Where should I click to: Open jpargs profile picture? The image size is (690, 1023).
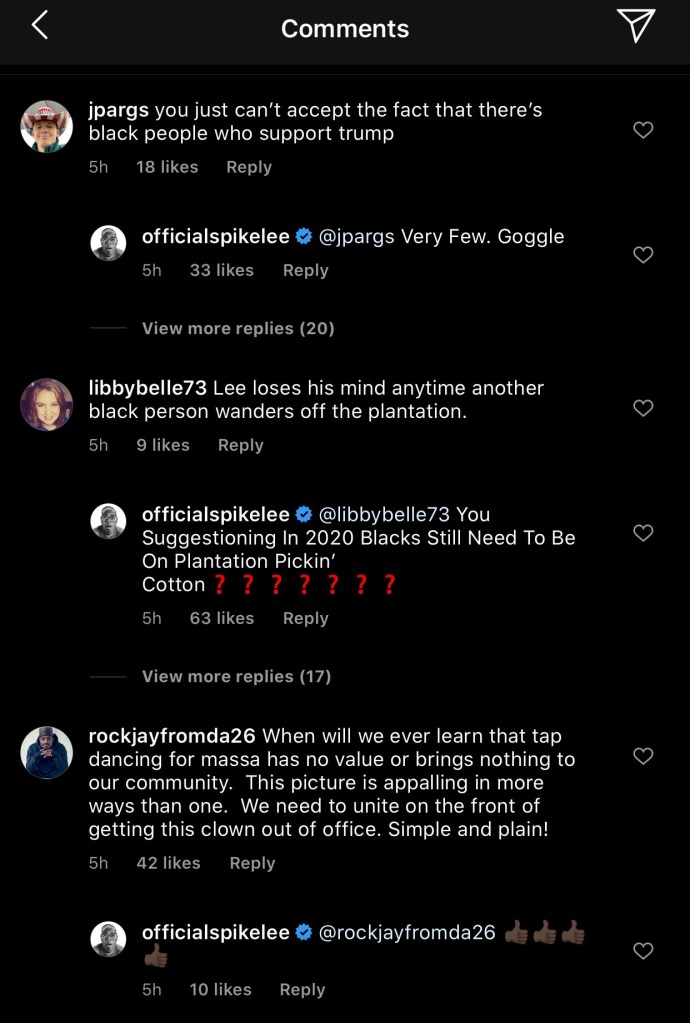[x=47, y=127]
